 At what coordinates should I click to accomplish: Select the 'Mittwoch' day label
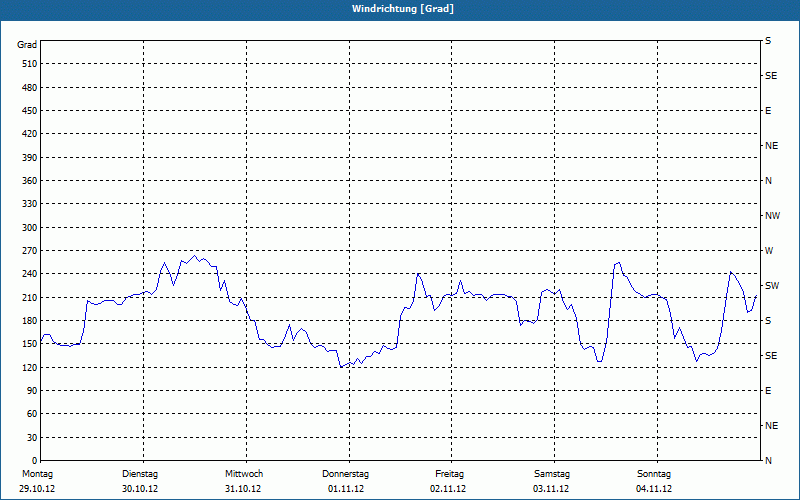click(244, 474)
